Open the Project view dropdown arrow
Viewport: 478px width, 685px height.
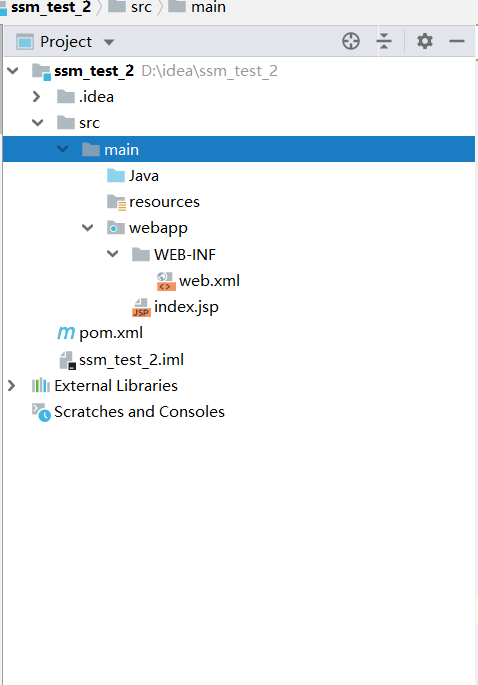tap(109, 42)
